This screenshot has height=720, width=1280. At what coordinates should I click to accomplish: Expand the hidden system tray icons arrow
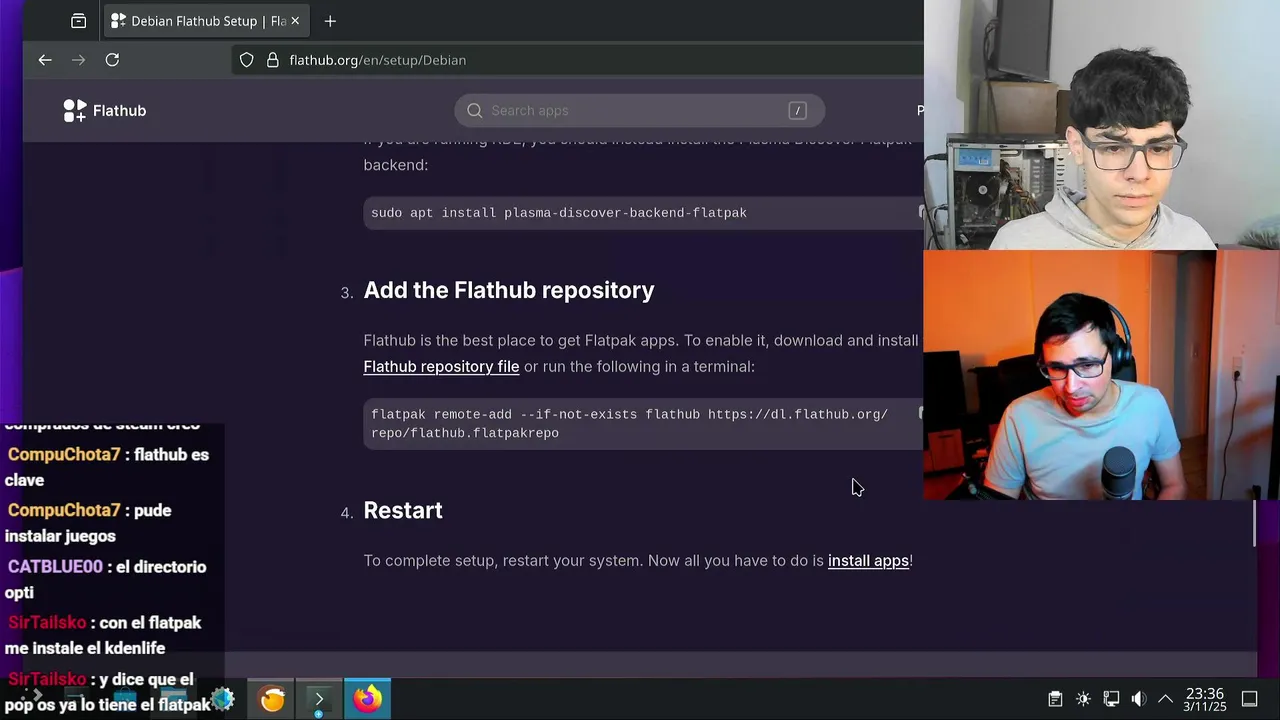coord(1165,699)
